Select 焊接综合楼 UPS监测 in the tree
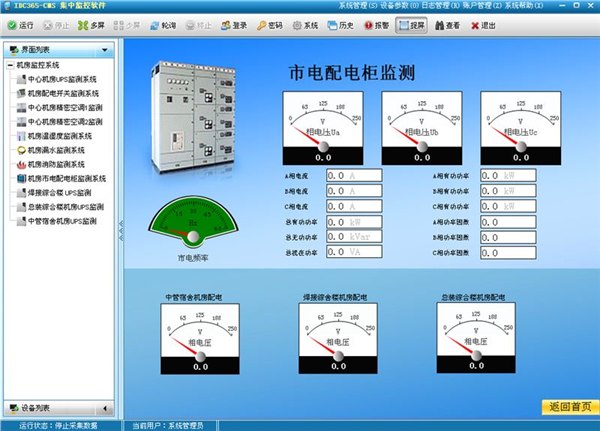Image resolution: width=600 pixels, height=431 pixels. pyautogui.click(x=59, y=193)
